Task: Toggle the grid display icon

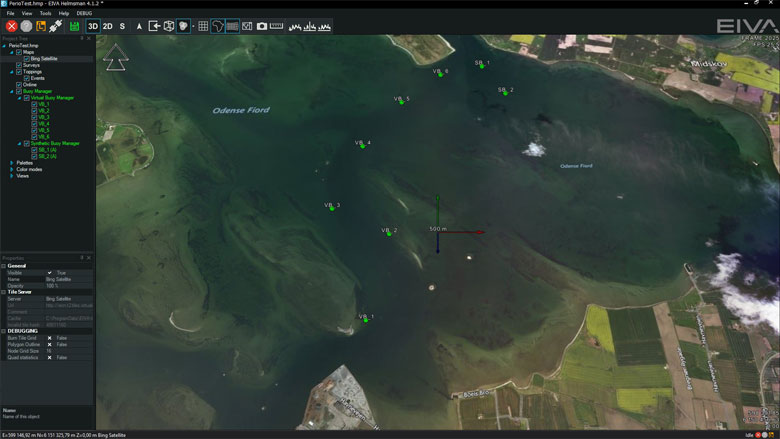Action: tap(203, 26)
